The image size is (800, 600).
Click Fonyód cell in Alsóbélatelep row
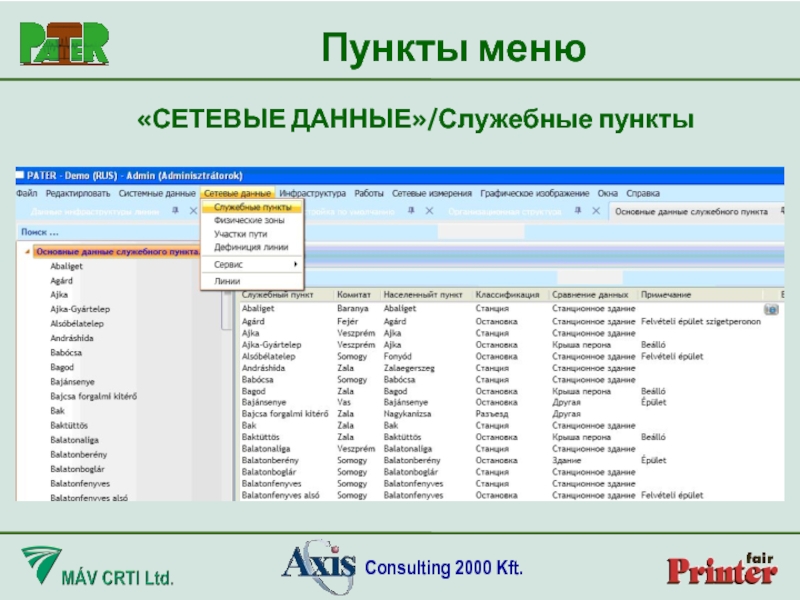point(397,356)
